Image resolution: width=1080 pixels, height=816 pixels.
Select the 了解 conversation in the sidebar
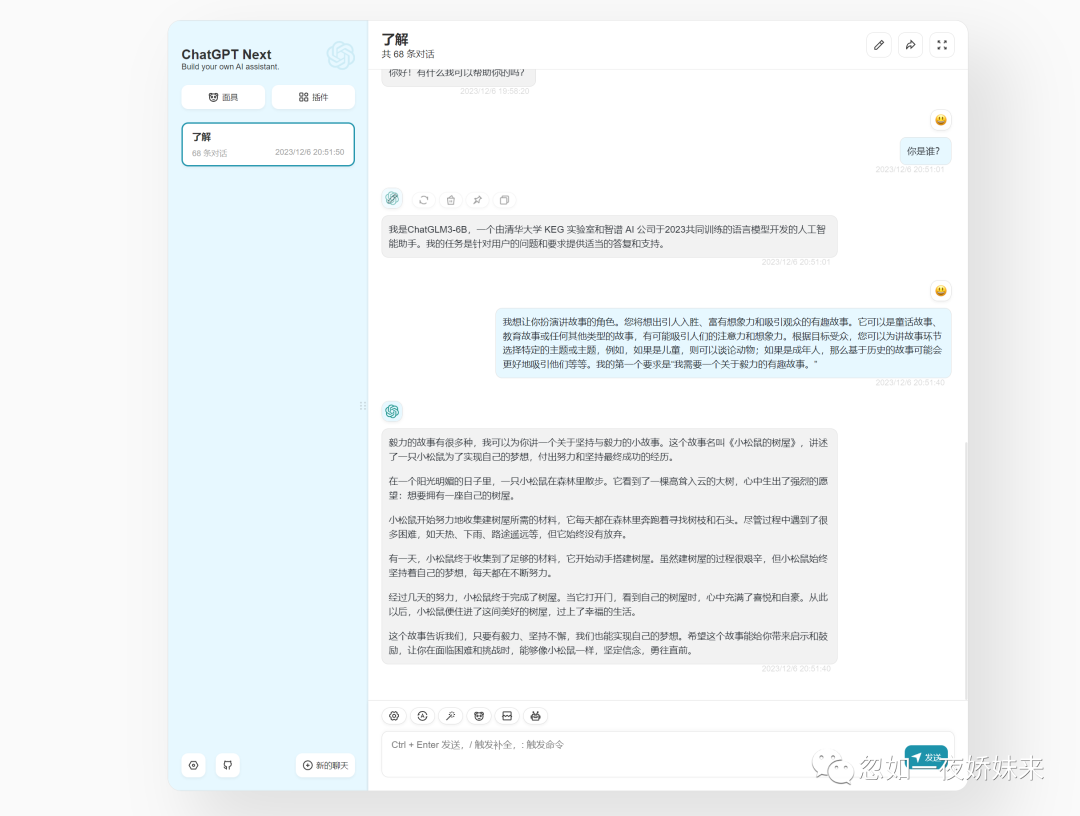pyautogui.click(x=267, y=144)
